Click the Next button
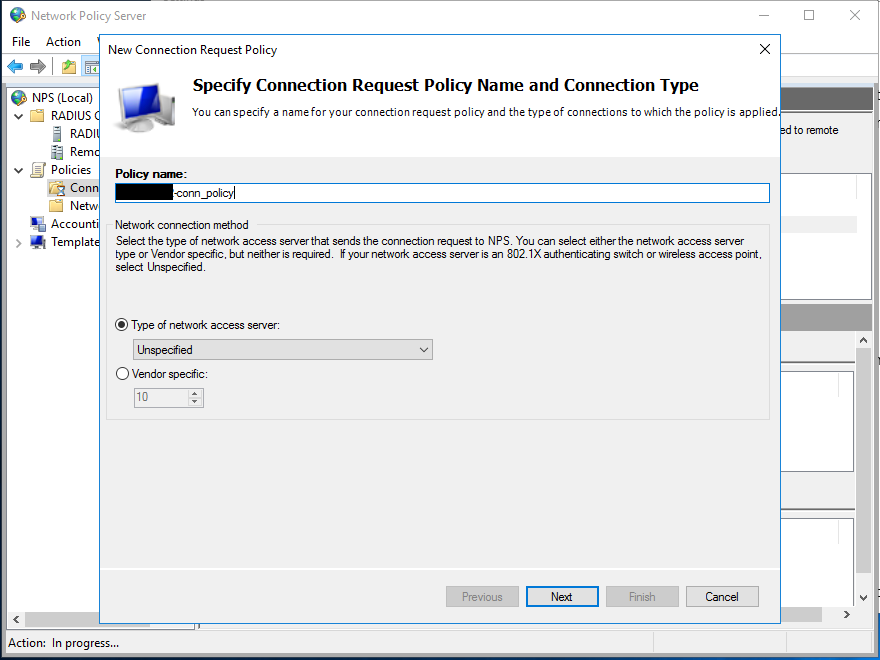 coord(562,596)
